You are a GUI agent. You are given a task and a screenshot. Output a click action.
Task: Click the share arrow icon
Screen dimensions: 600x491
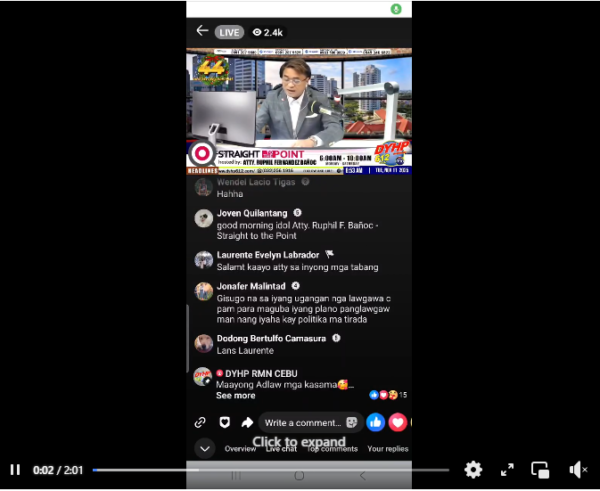[246, 422]
